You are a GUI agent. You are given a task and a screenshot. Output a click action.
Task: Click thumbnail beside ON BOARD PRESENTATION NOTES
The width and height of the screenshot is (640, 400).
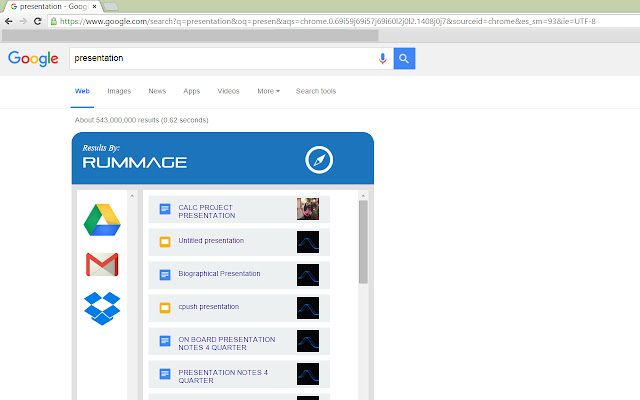pyautogui.click(x=308, y=341)
